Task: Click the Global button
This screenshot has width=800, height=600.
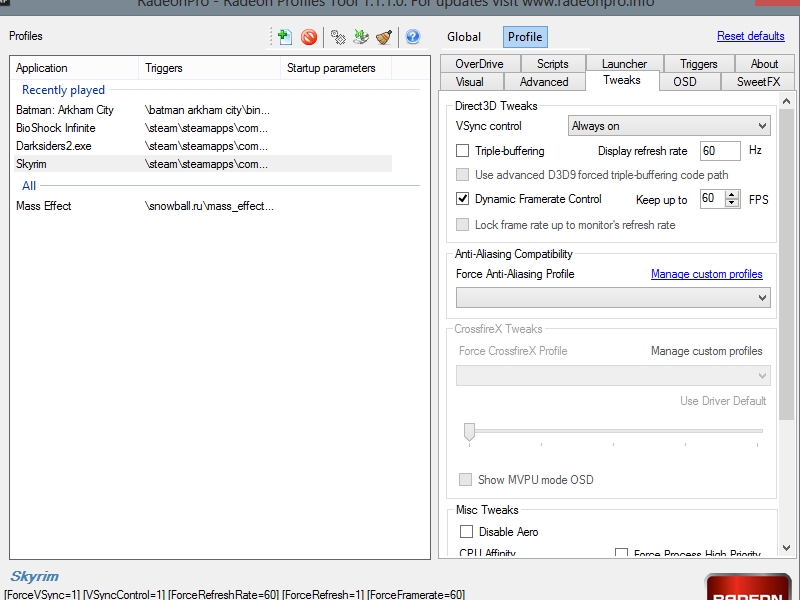Action: point(464,37)
